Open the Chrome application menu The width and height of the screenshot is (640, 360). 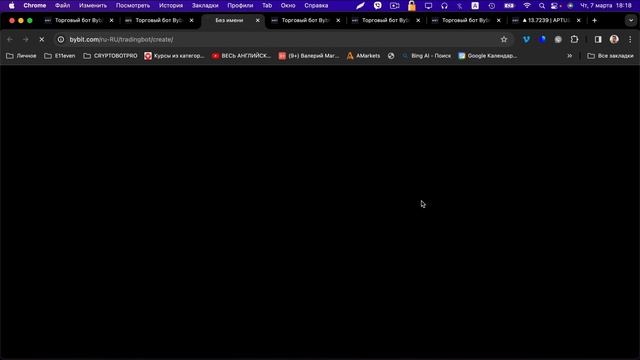35,6
